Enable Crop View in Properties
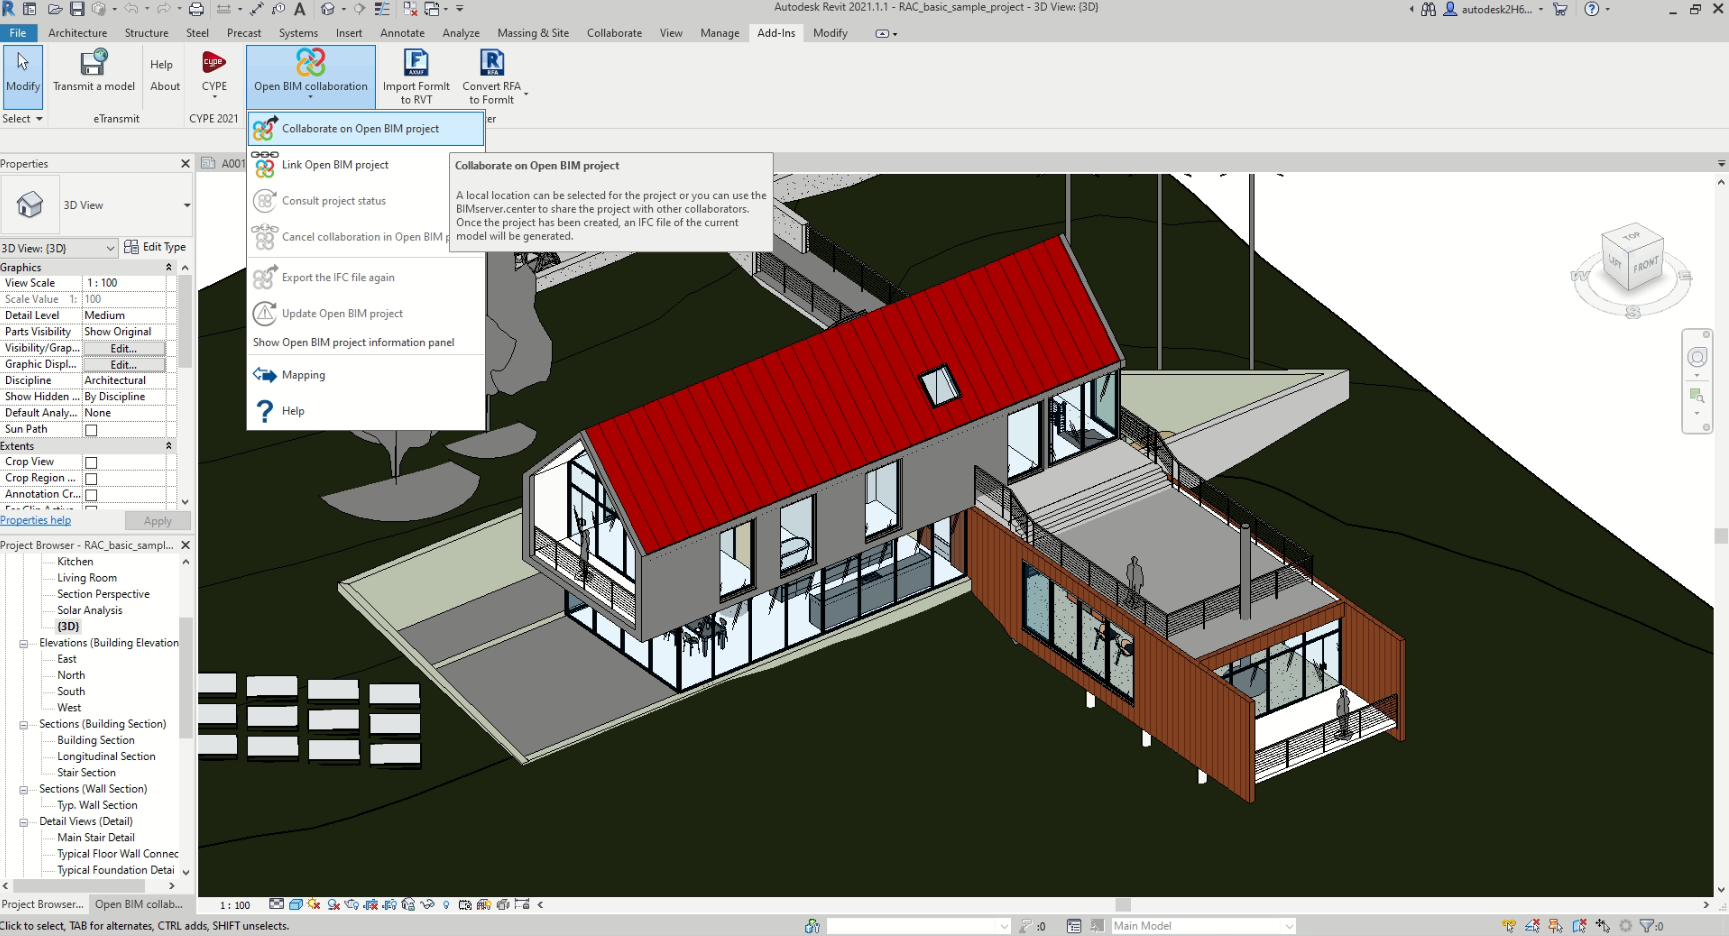 click(x=89, y=461)
